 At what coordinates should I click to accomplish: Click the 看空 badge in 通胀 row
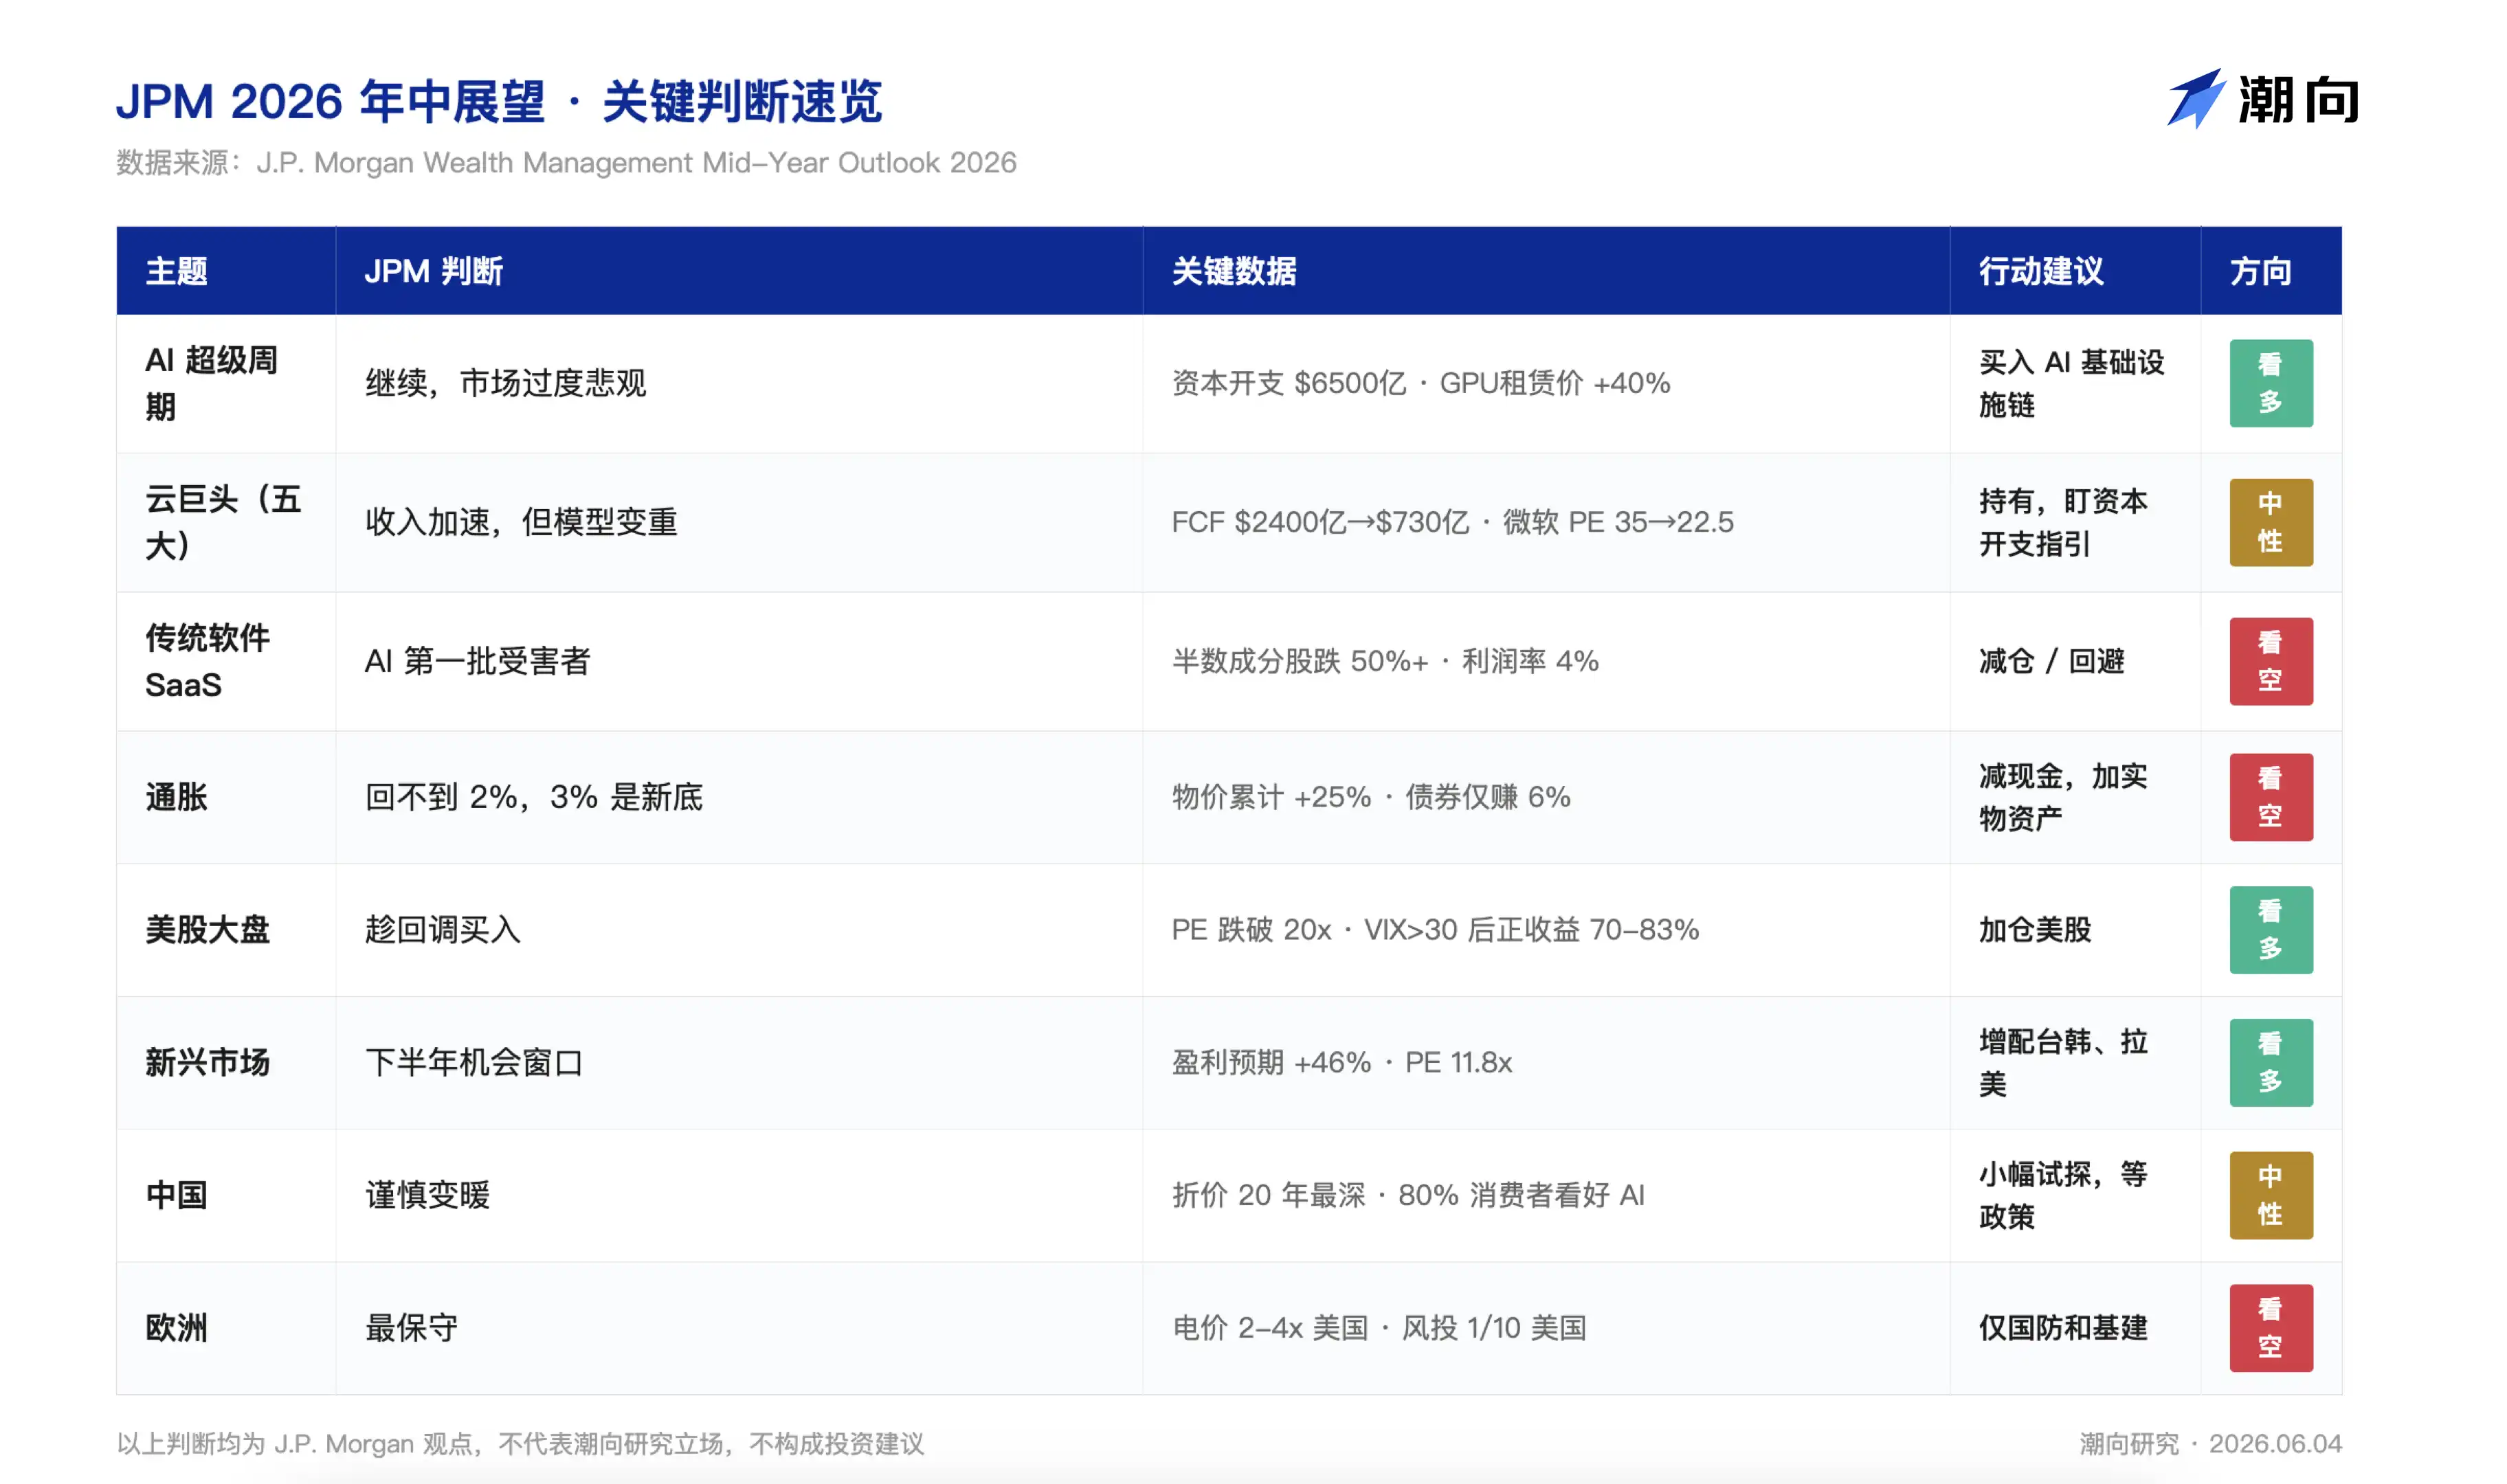(2270, 797)
